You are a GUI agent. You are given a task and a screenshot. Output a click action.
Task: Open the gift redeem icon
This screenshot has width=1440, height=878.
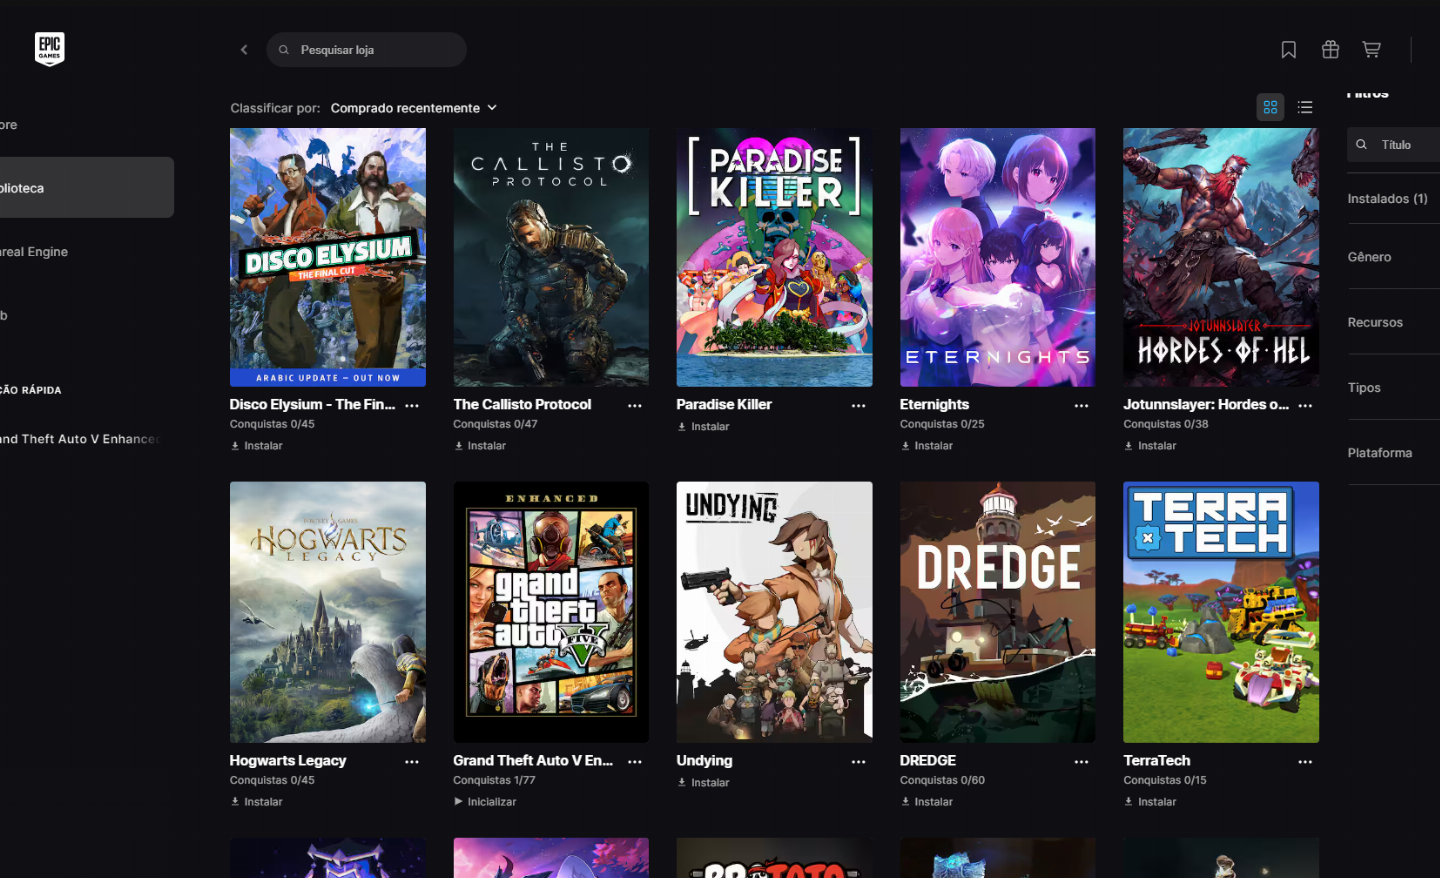(x=1330, y=49)
